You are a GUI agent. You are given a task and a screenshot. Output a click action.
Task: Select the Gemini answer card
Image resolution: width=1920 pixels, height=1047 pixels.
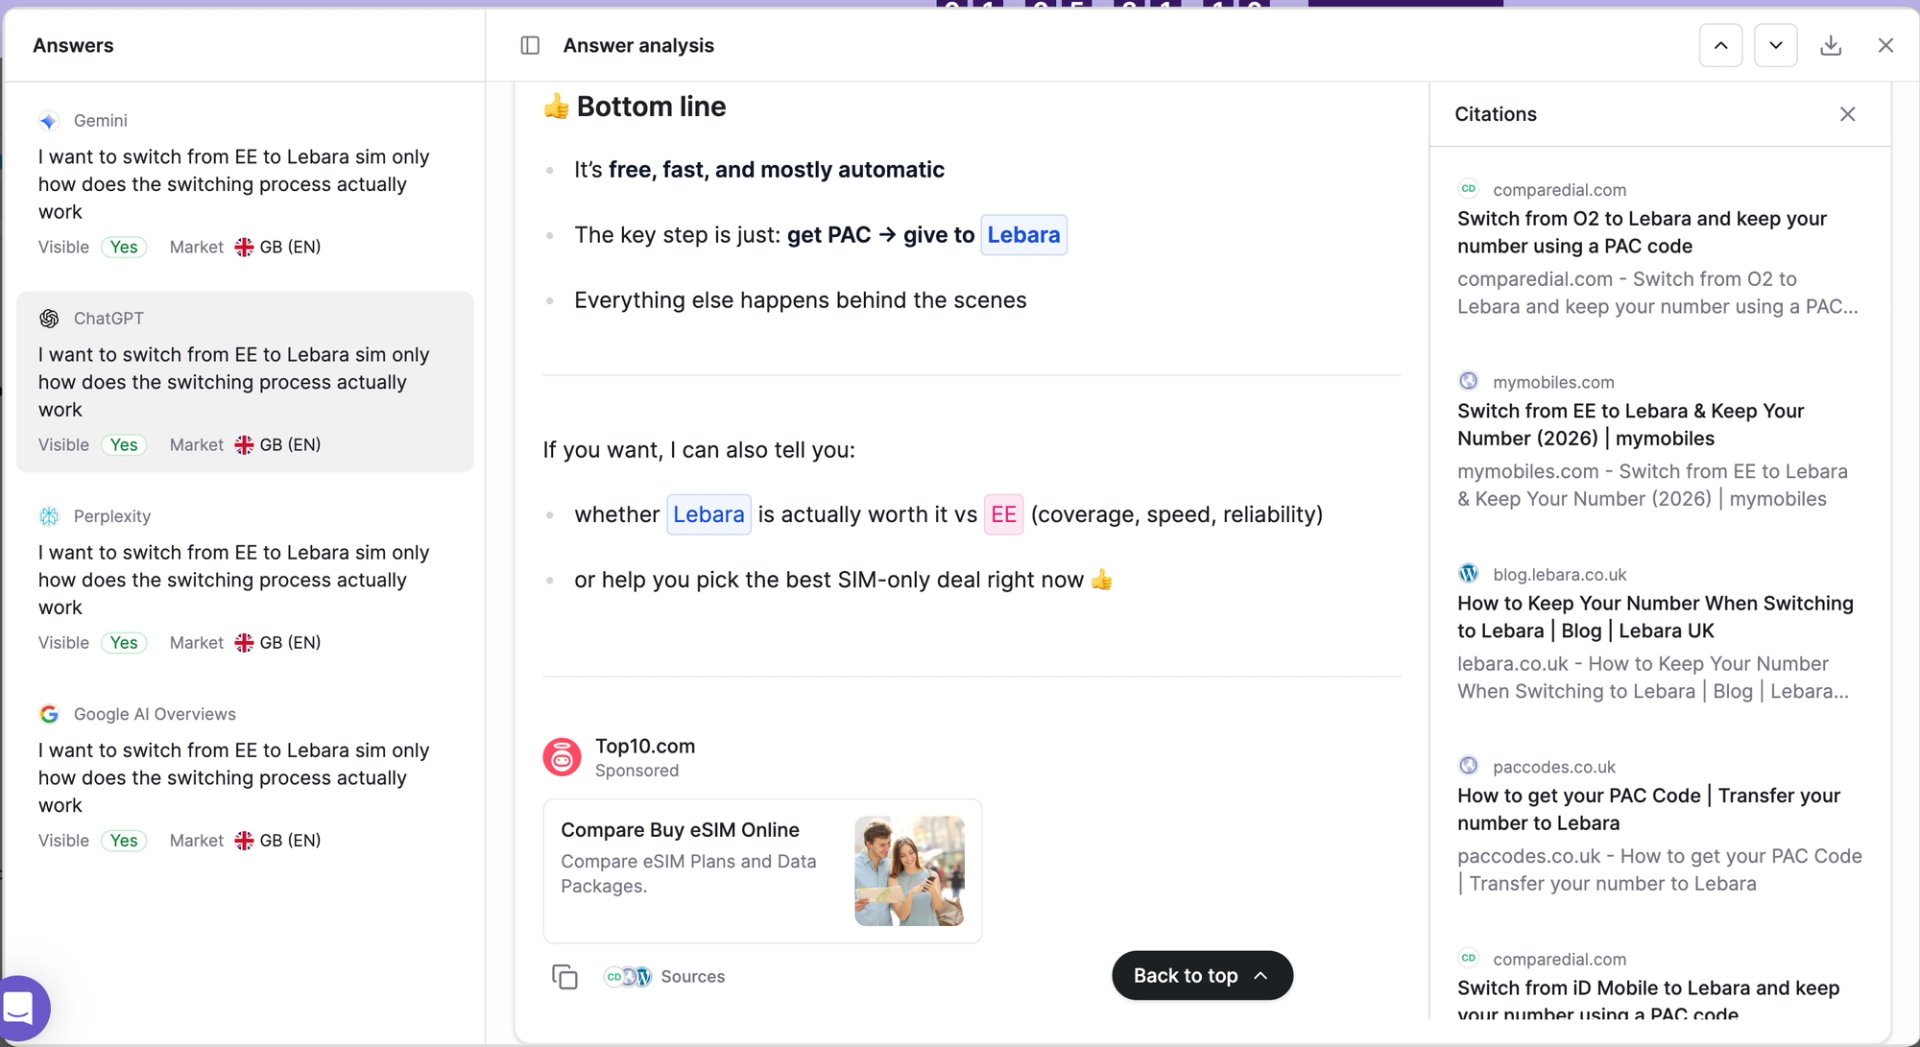pyautogui.click(x=244, y=183)
